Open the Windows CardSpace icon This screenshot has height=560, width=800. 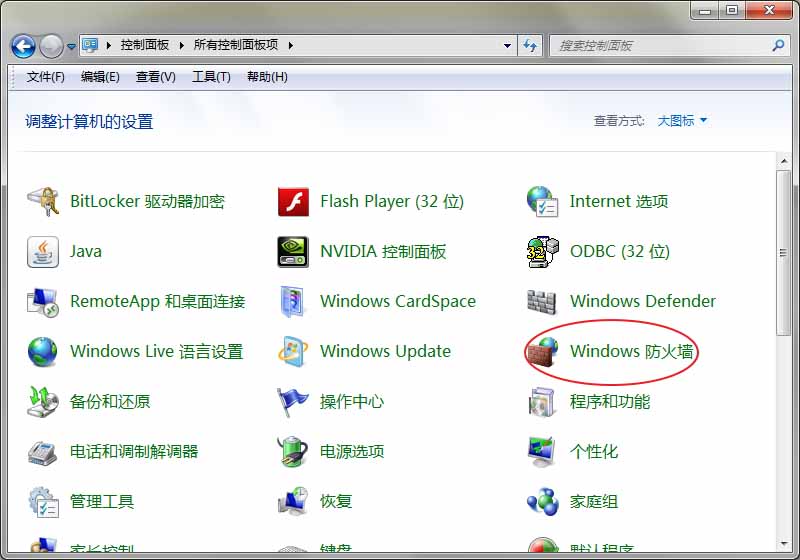click(293, 301)
